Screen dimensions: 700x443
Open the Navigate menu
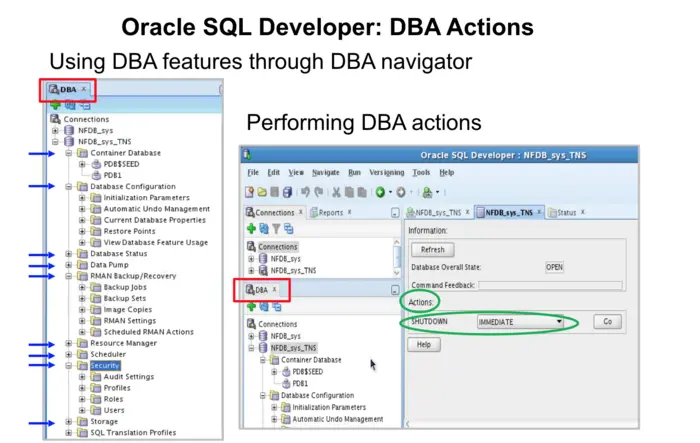(x=325, y=172)
